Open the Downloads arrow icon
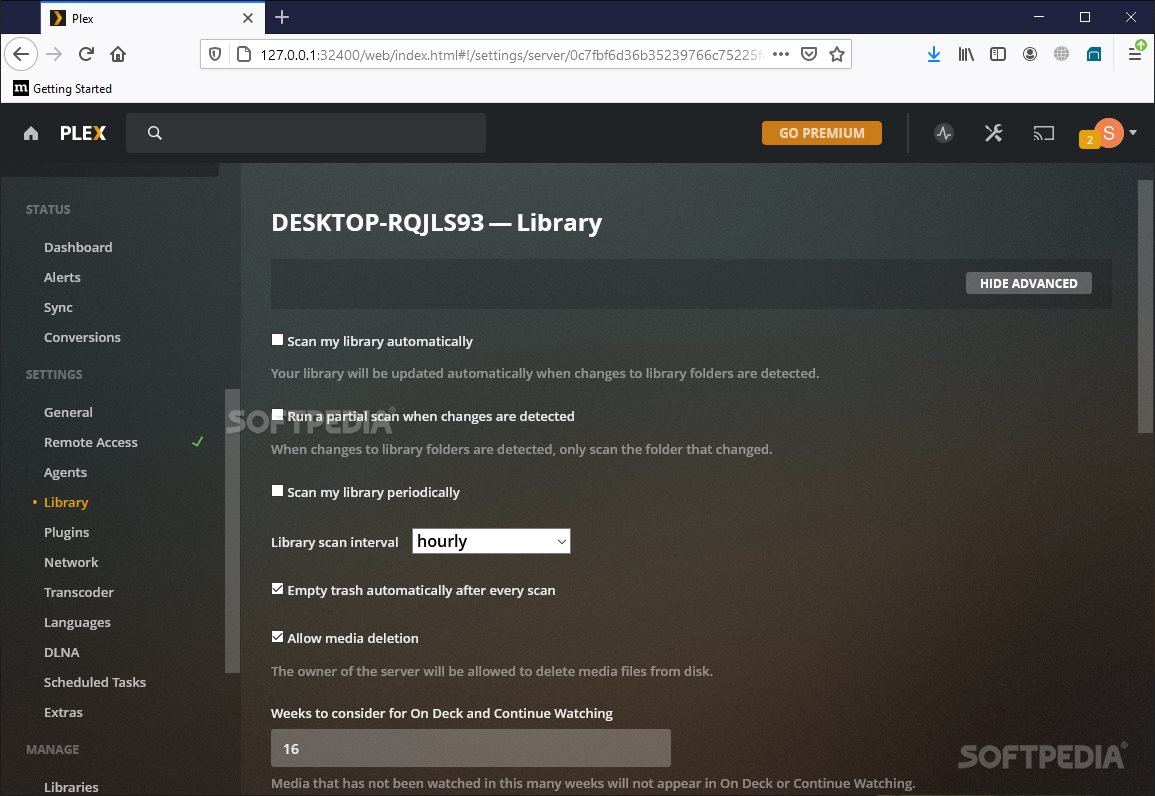 (934, 54)
